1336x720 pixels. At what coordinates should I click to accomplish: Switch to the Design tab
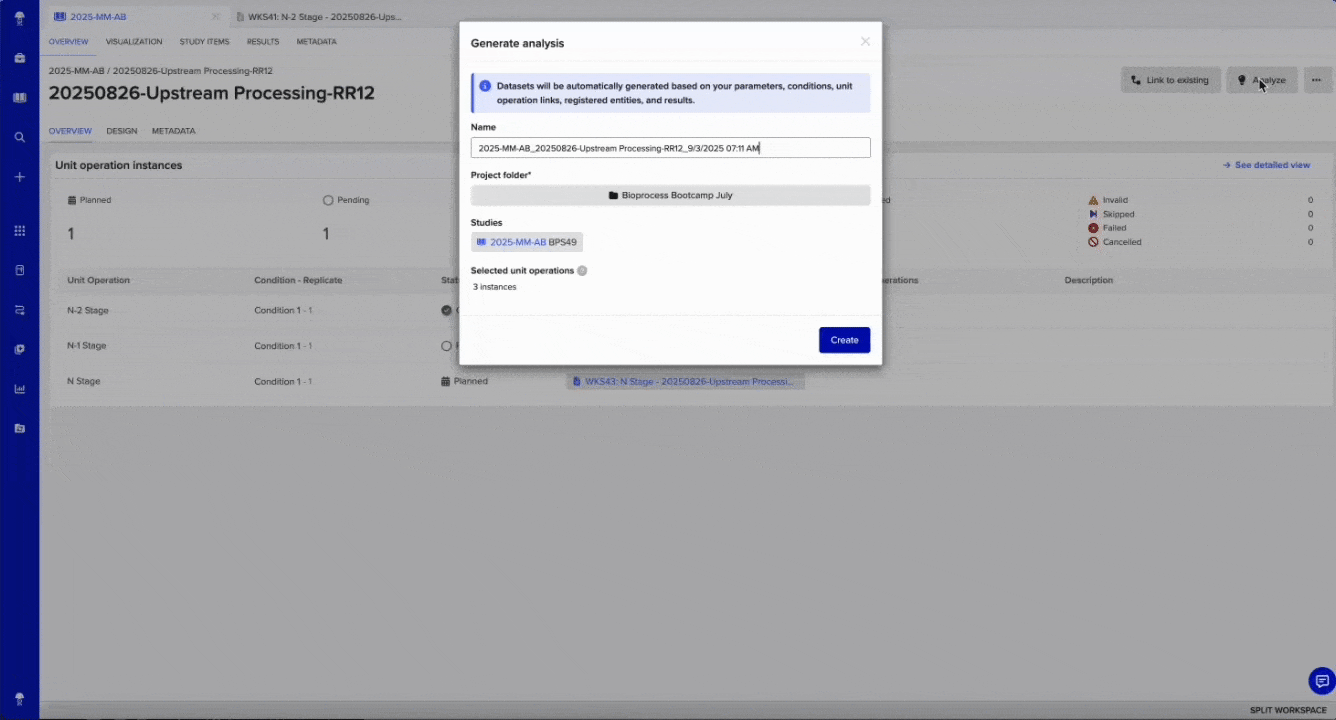(122, 131)
